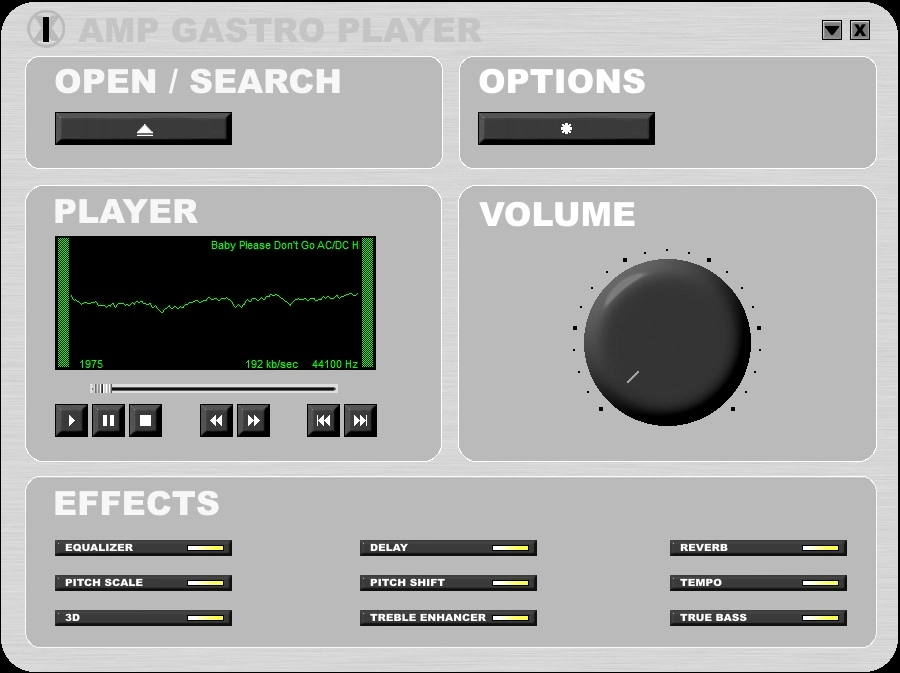Toggle the Pitch Shift effect
900x673 pixels.
pyautogui.click(x=448, y=583)
